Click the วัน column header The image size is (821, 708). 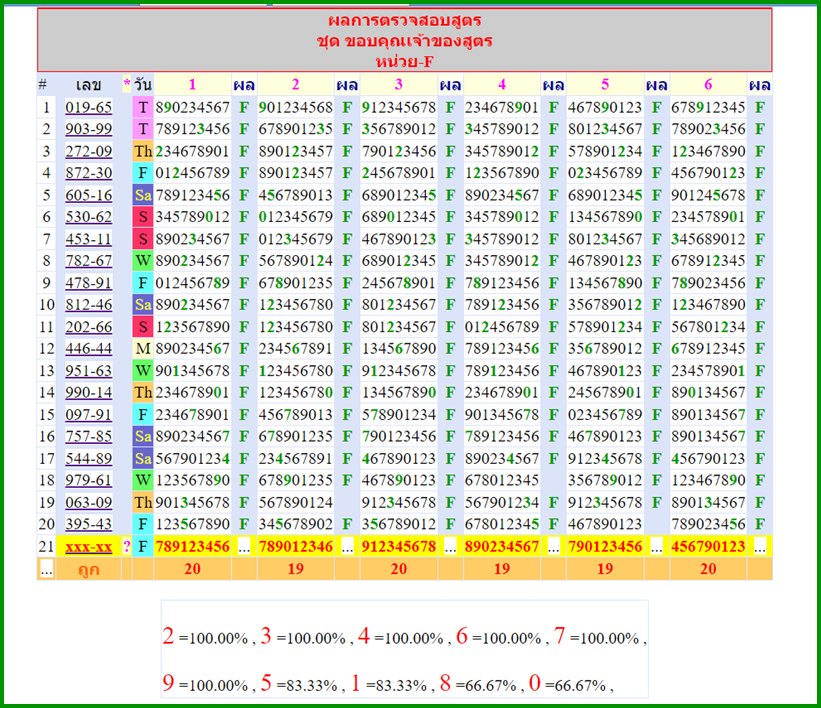pyautogui.click(x=142, y=85)
